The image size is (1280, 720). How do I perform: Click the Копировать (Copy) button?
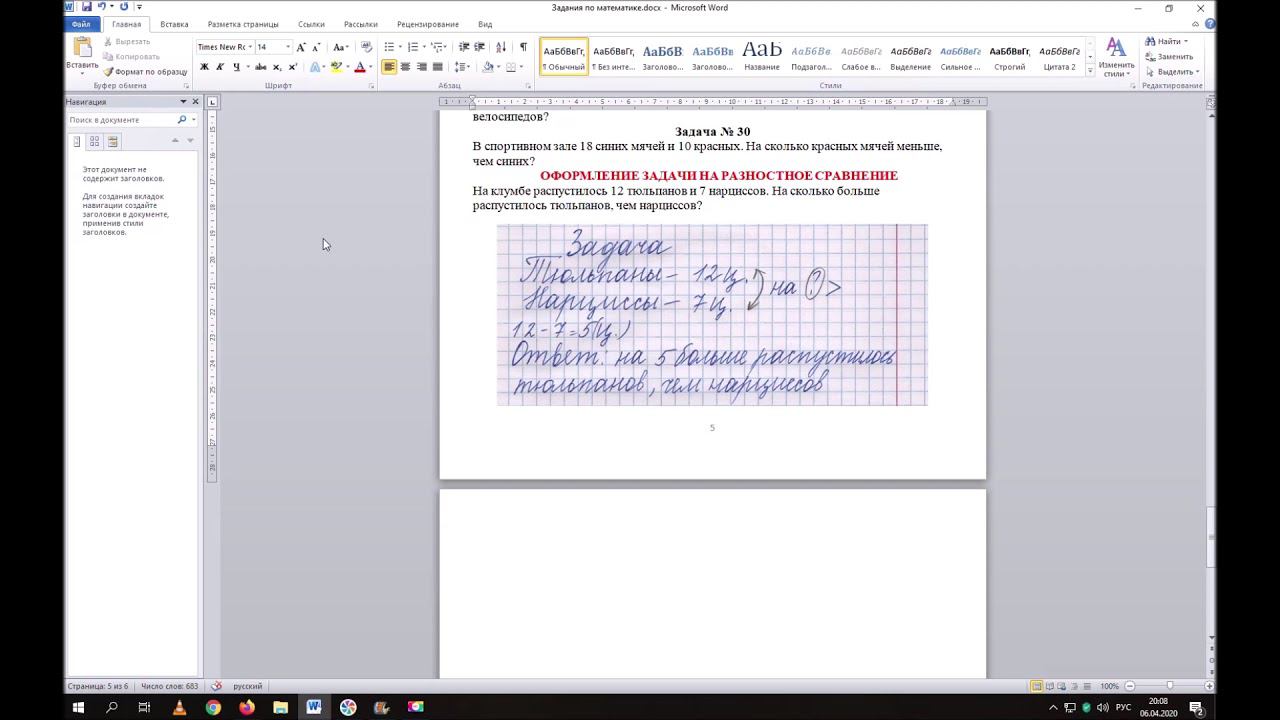point(132,57)
